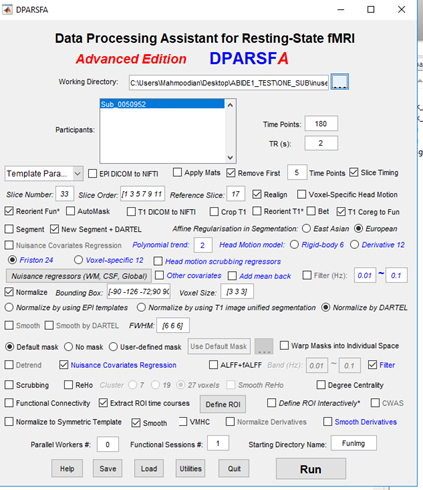Select the East Asian radio button
Screen dimensions: 423x490
306,229
